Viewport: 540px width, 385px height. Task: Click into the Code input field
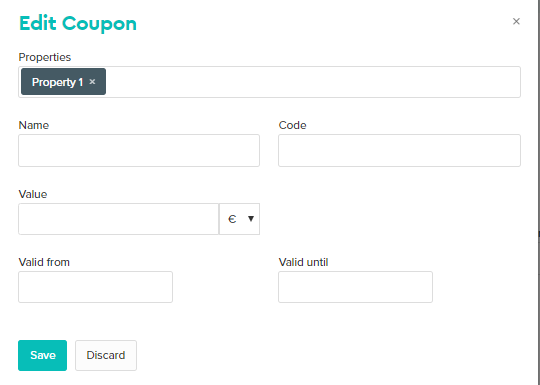click(x=399, y=150)
